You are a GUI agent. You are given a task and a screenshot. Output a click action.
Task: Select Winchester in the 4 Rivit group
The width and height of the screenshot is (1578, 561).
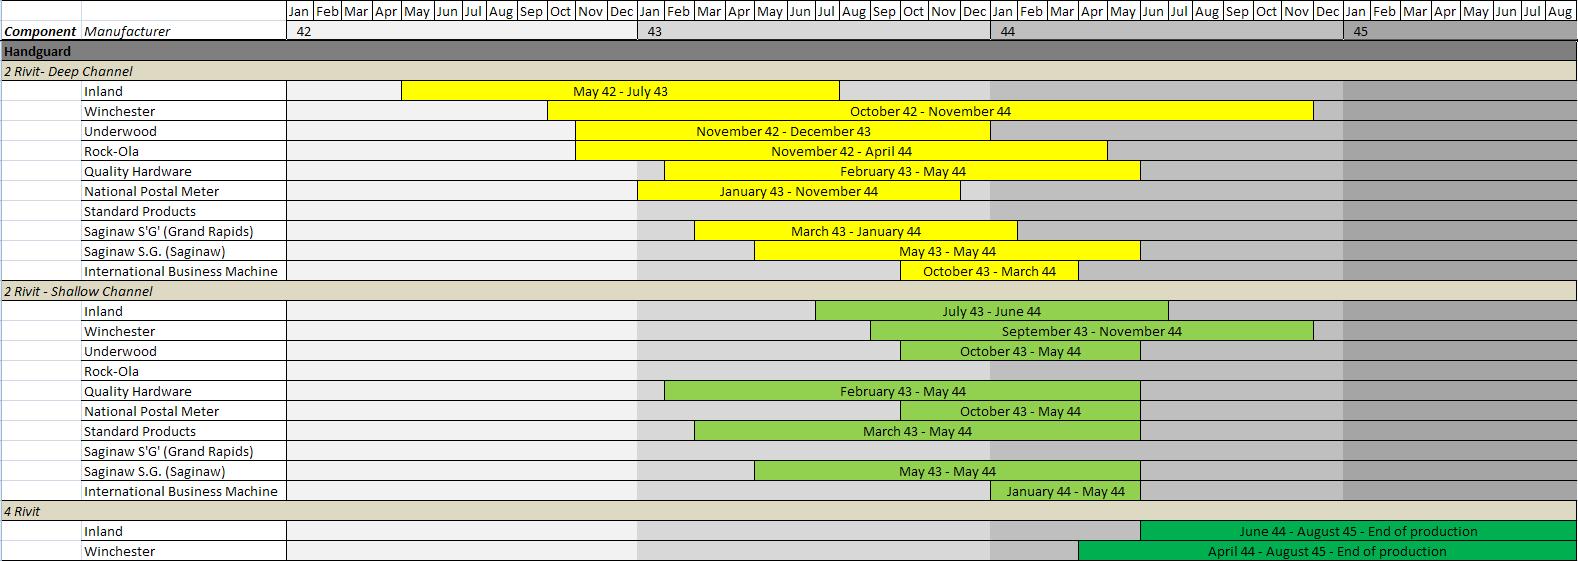point(184,551)
